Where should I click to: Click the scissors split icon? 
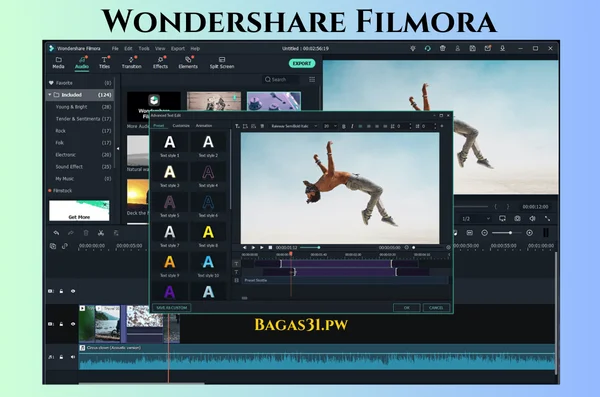(101, 233)
